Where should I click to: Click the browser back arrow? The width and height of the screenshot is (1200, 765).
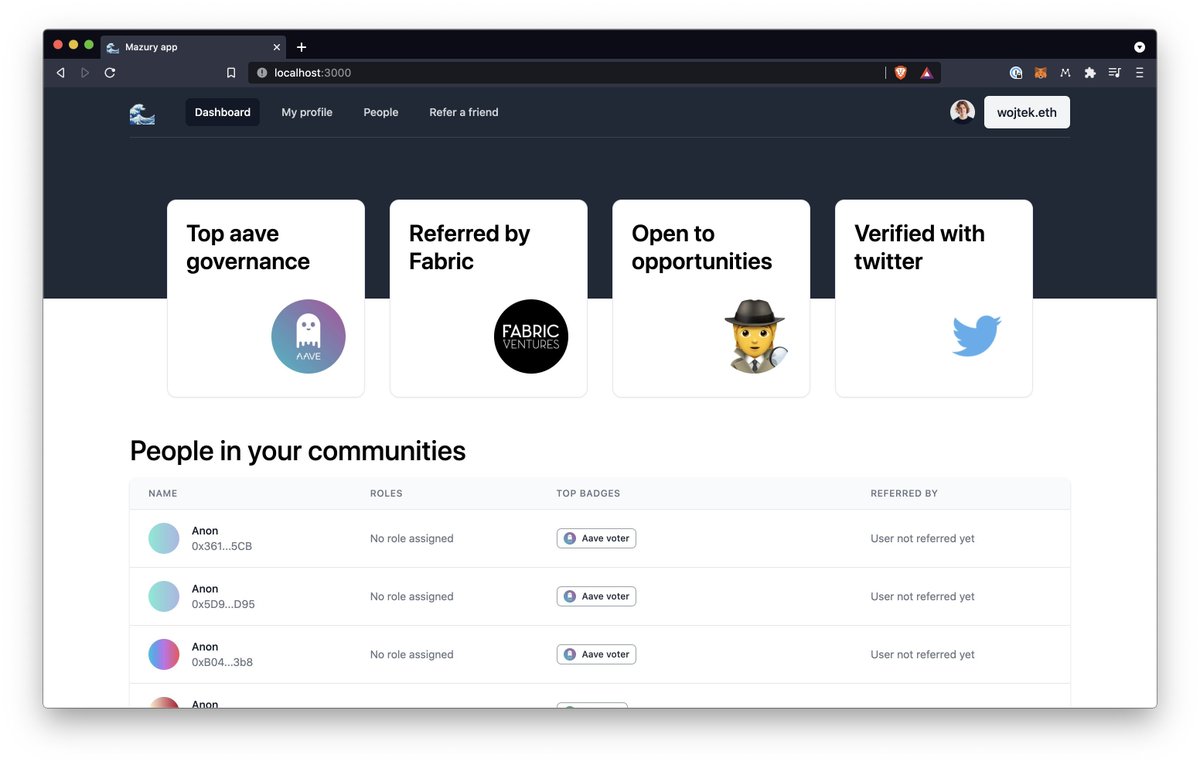coord(61,73)
